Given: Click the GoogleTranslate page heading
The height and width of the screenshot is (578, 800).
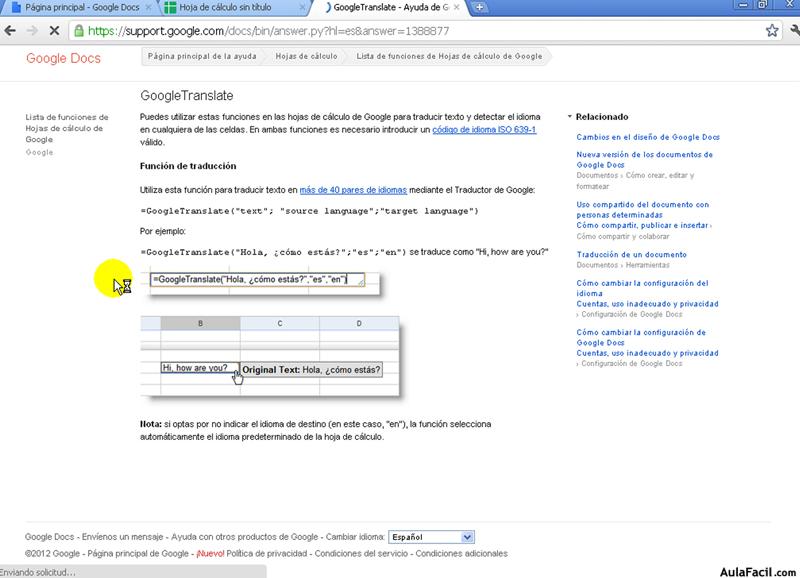Looking at the screenshot, I should [x=186, y=95].
